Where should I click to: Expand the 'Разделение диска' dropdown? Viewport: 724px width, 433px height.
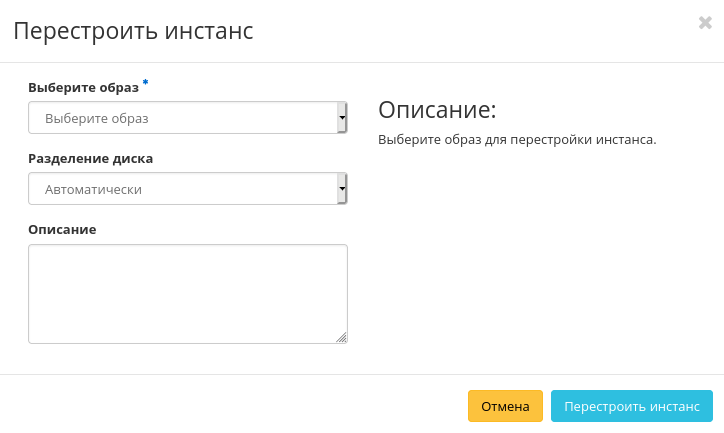[x=187, y=189]
